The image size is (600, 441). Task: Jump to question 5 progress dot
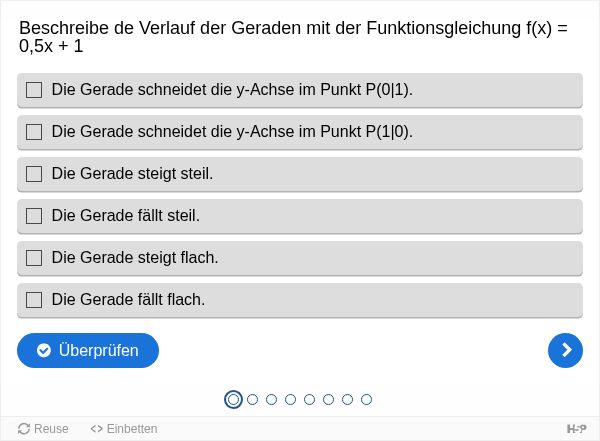pyautogui.click(x=309, y=400)
